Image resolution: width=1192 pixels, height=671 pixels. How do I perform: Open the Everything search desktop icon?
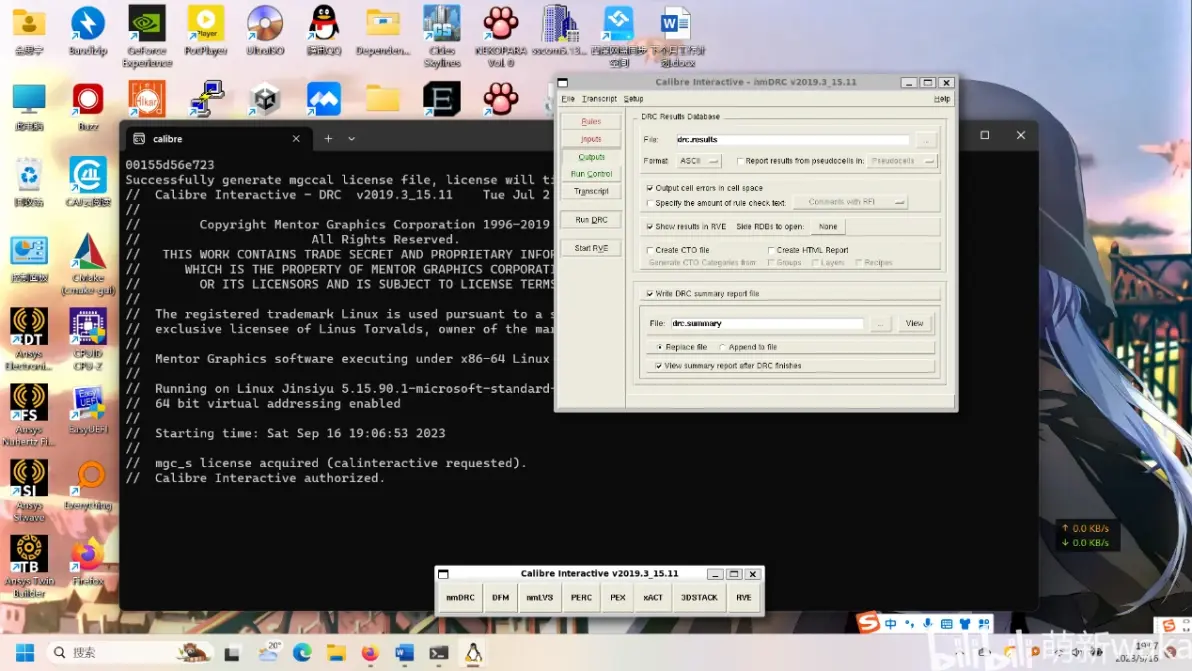87,486
